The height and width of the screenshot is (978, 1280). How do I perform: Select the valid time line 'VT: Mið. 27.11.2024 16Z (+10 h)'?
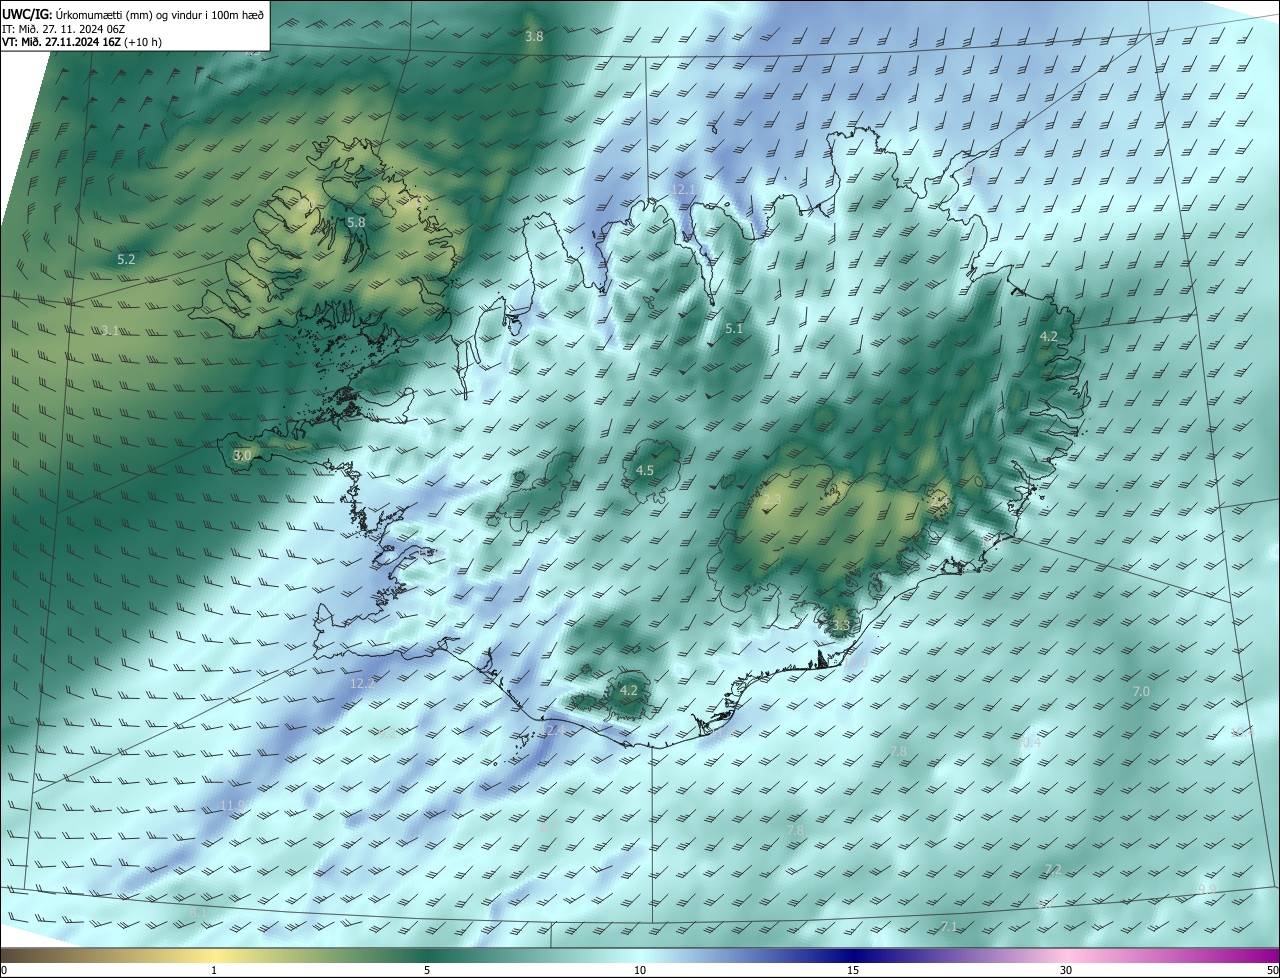(82, 42)
